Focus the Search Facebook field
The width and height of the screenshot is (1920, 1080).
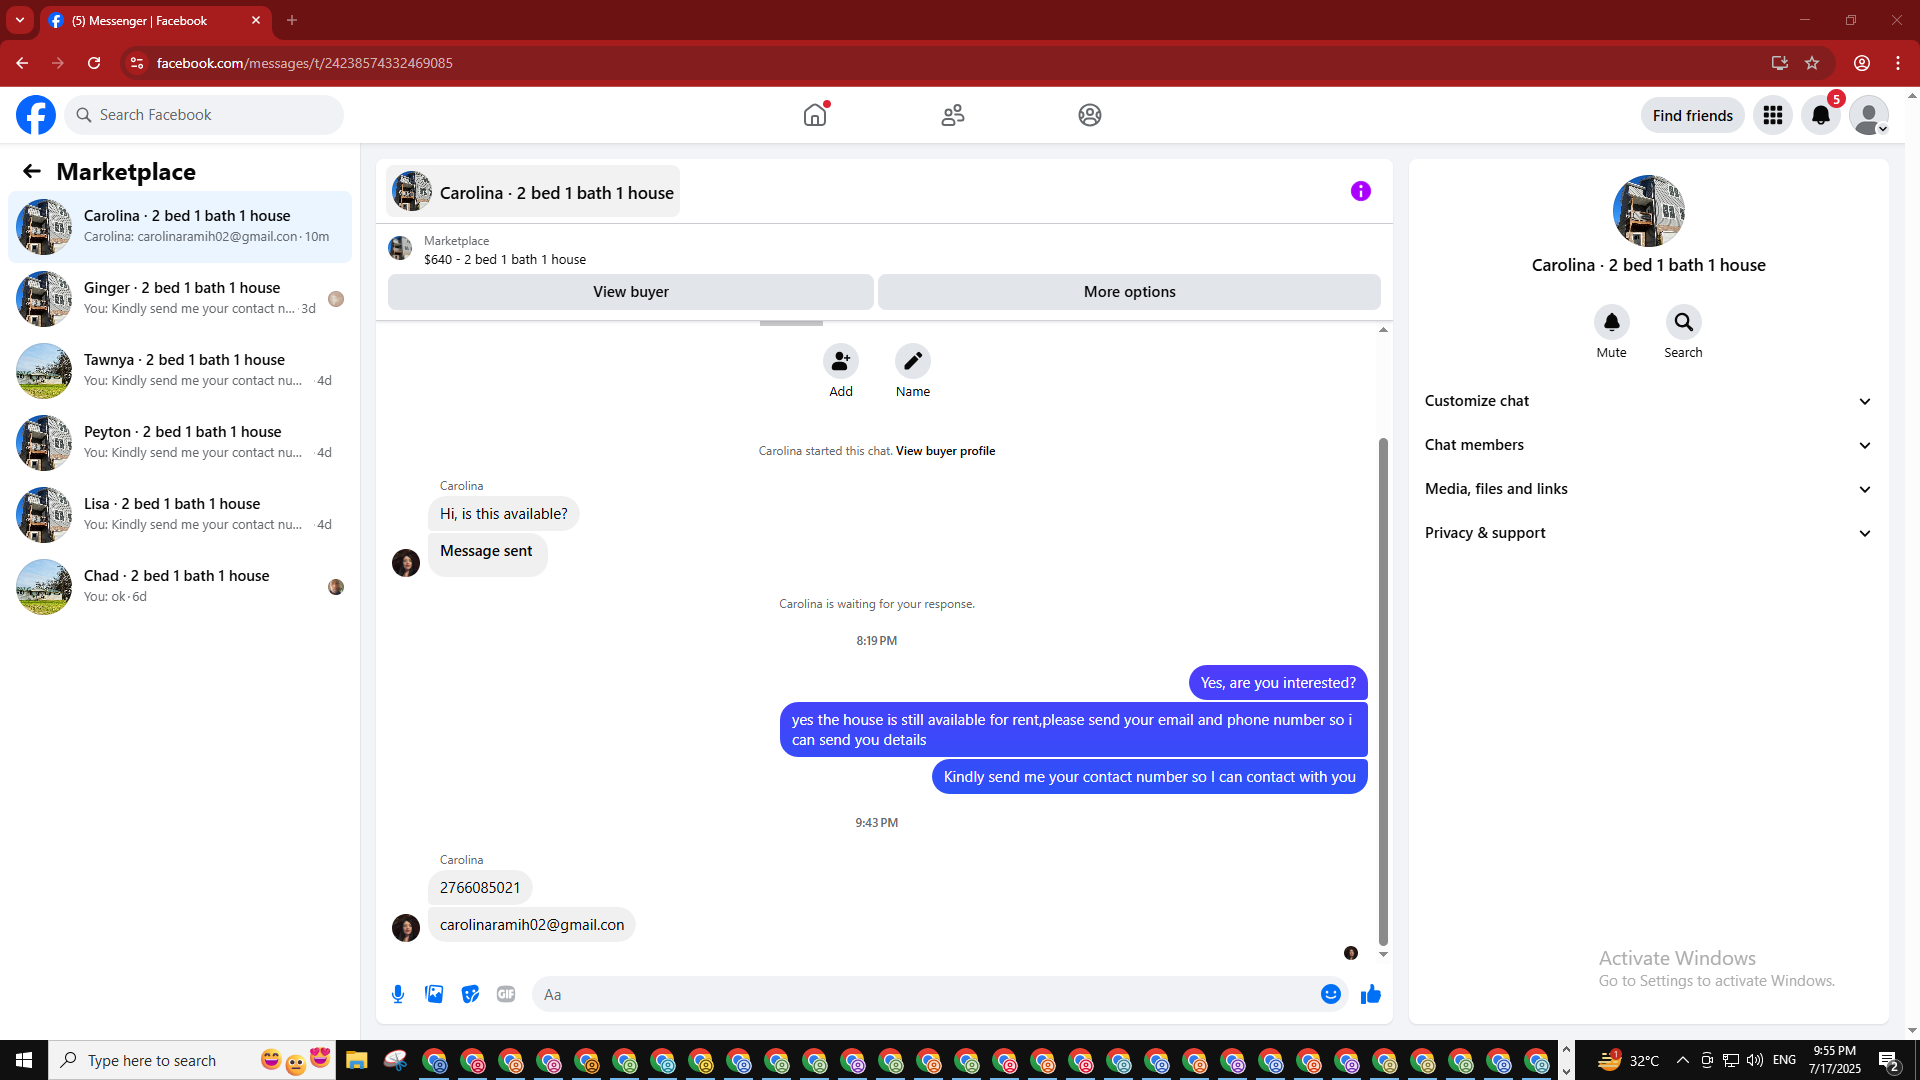point(205,115)
